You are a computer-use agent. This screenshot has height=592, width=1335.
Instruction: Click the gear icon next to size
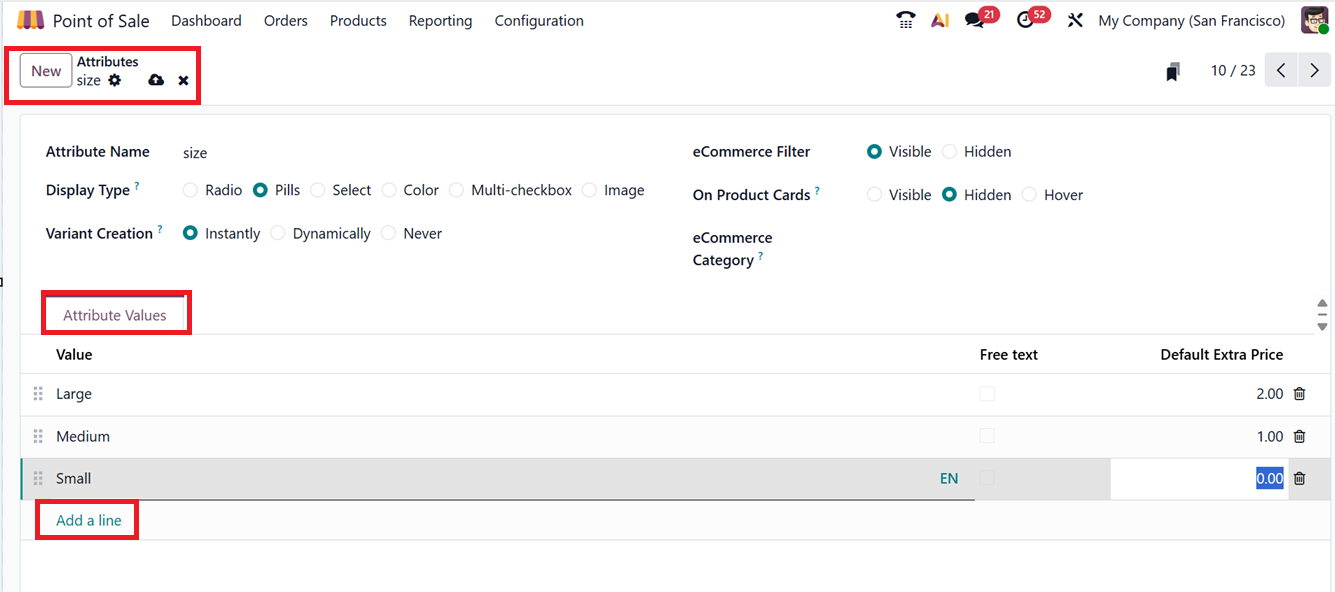point(115,80)
